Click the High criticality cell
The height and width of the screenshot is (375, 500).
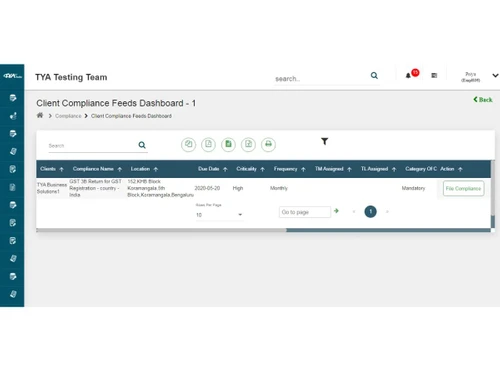coord(238,188)
